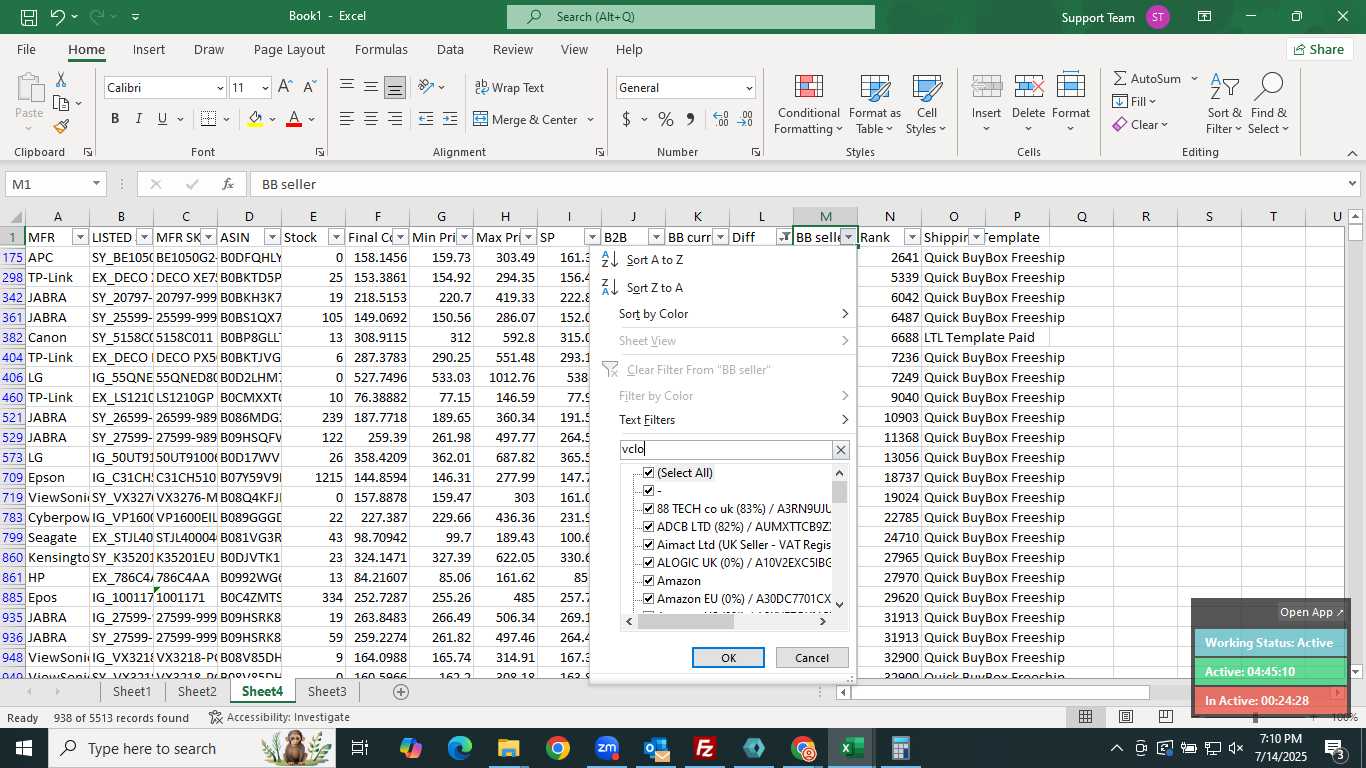Viewport: 1366px width, 768px height.
Task: Open Outlook from the taskbar
Action: click(656, 748)
